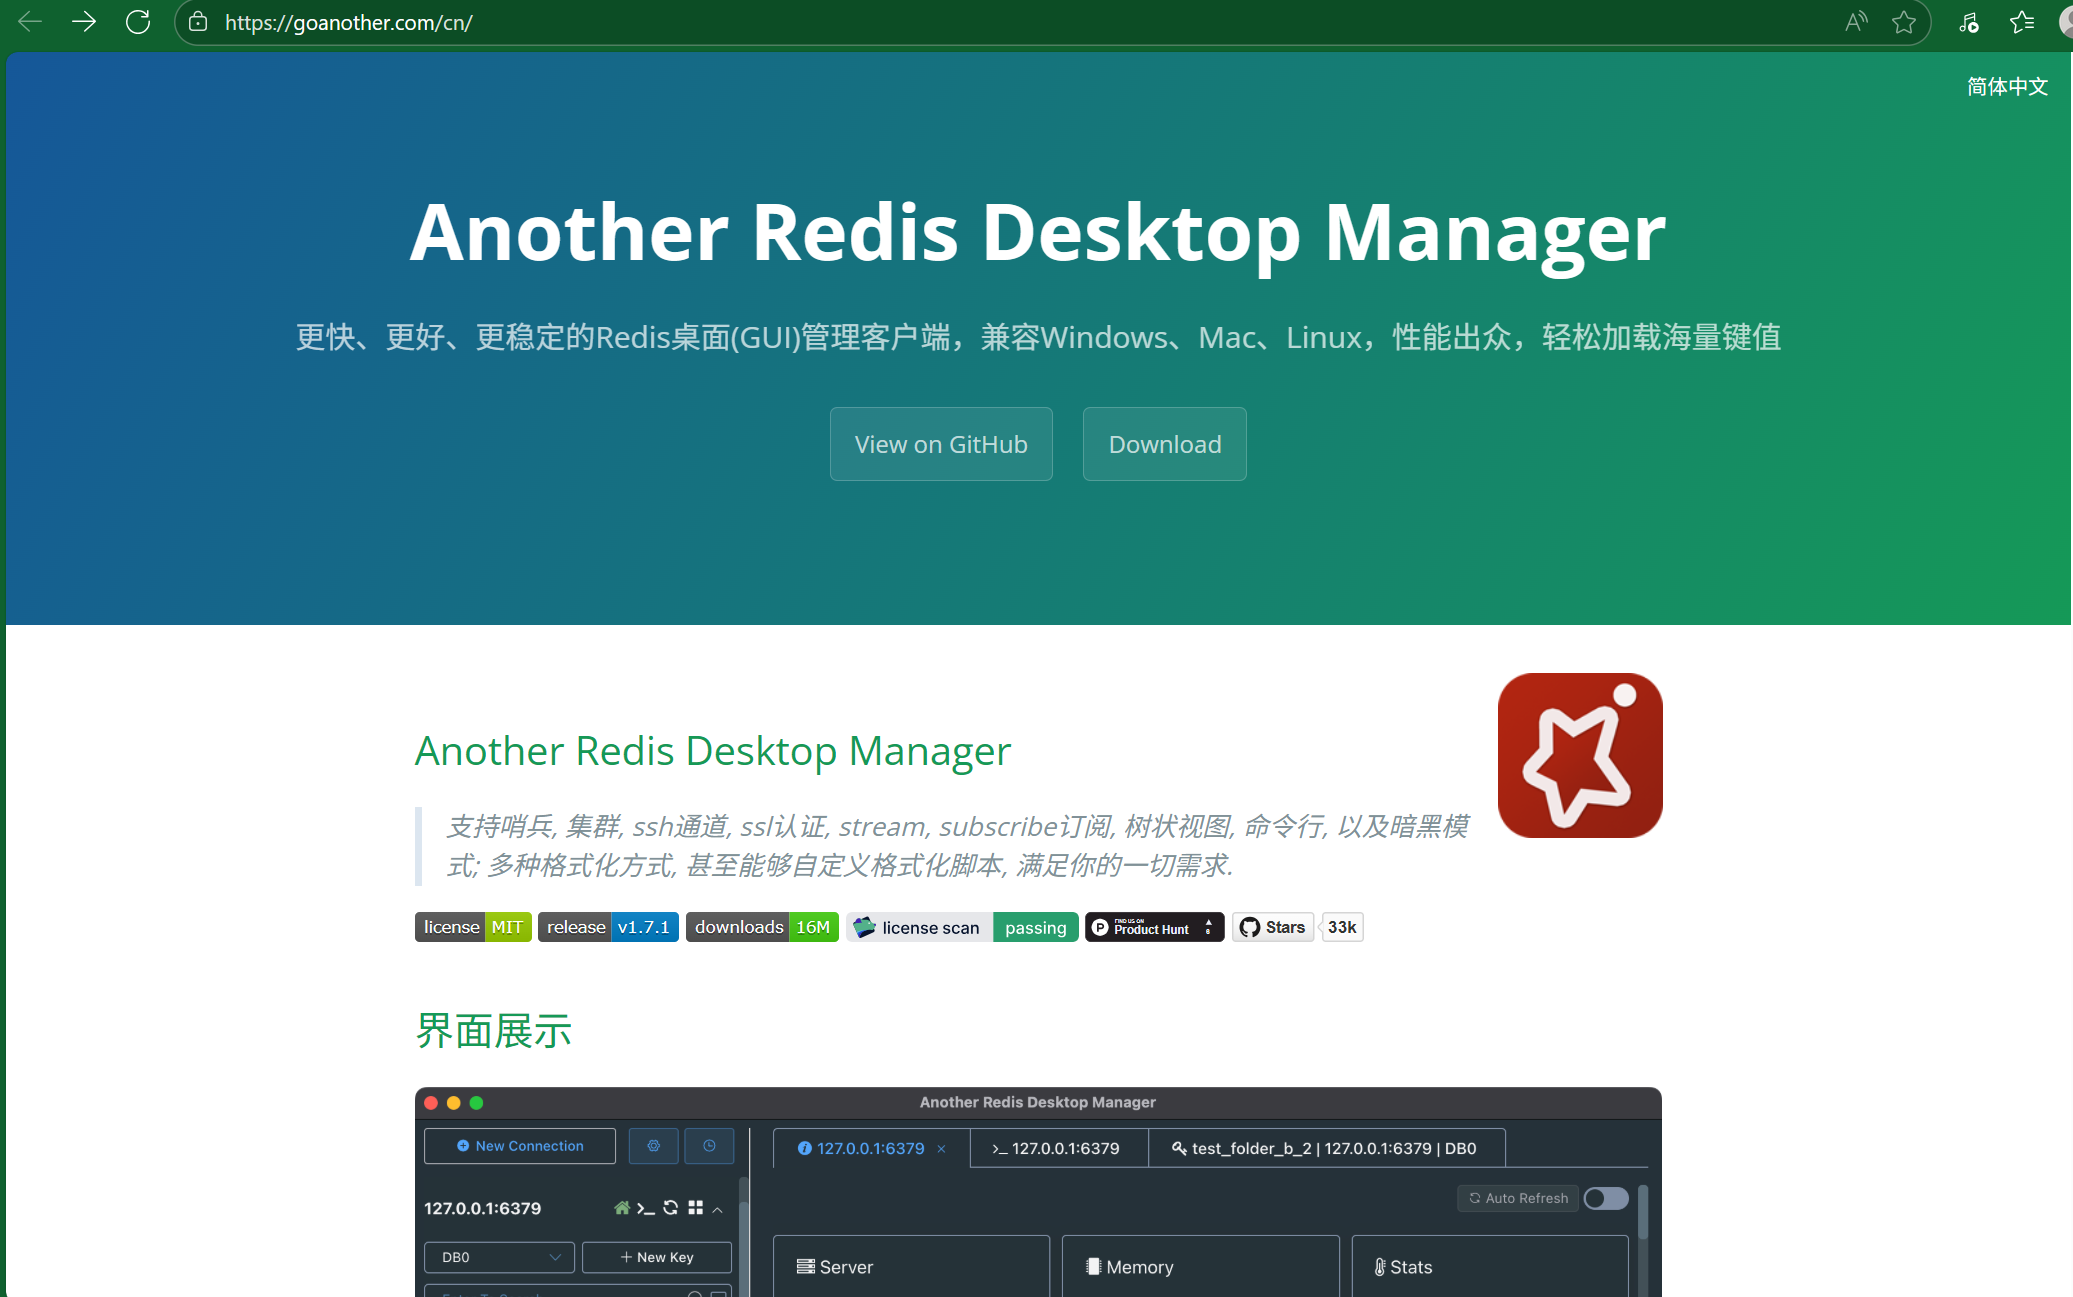The height and width of the screenshot is (1297, 2073).
Task: Click the release v1.7.1 badge
Action: (x=608, y=927)
